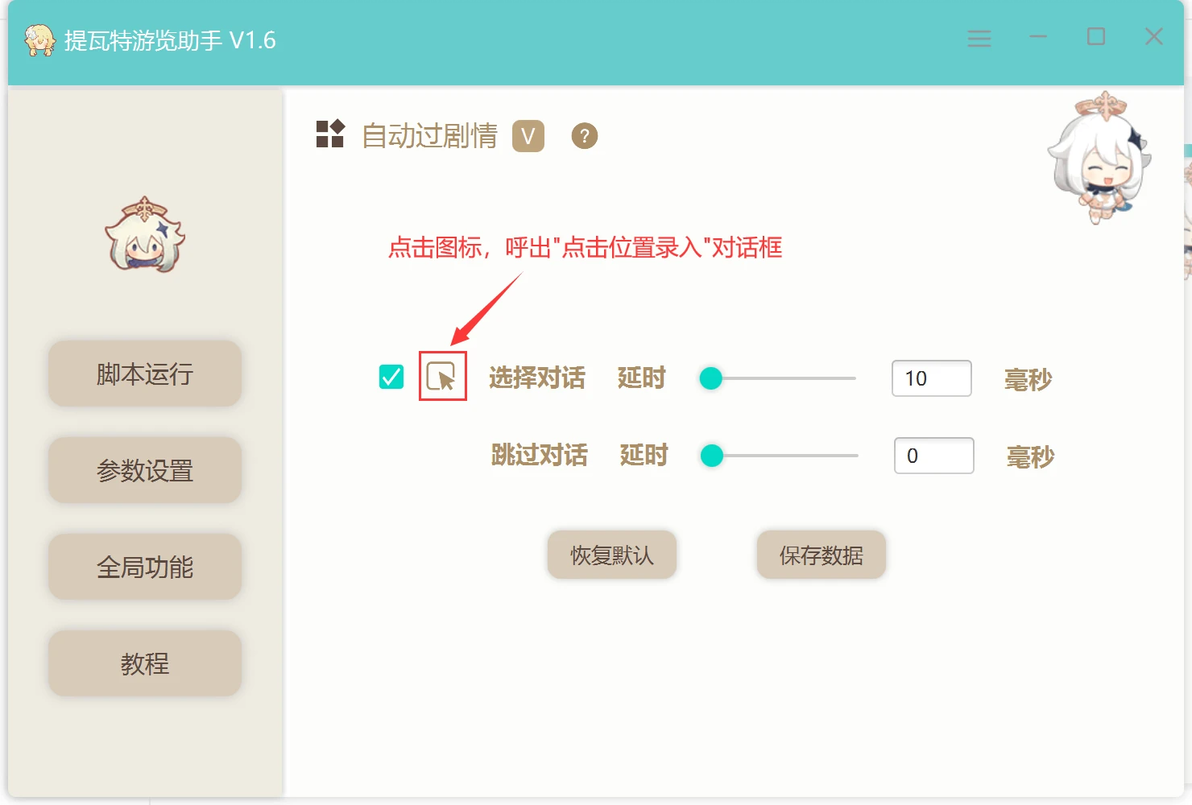Open the hamburger menu in title bar
Viewport: 1192px width, 805px height.
979,38
